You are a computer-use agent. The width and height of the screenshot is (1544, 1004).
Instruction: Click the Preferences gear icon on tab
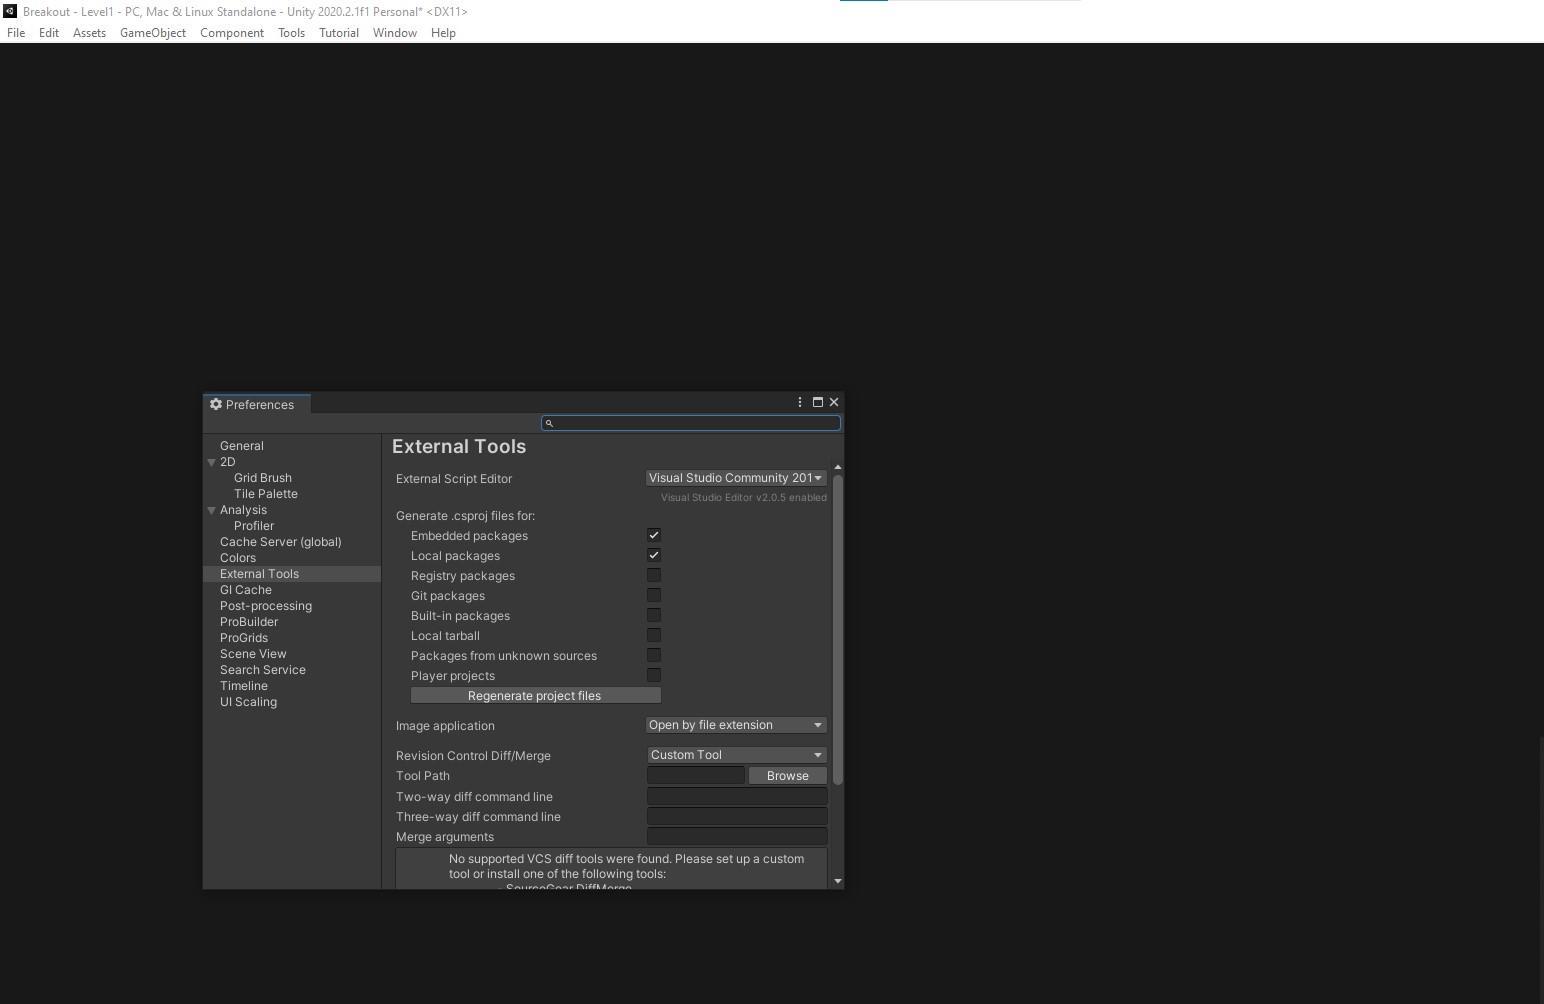click(215, 404)
